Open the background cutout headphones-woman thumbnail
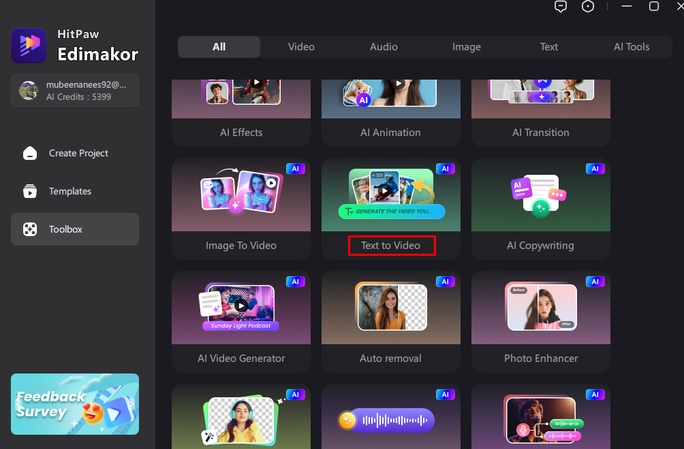Image resolution: width=684 pixels, height=449 pixels. pos(241,417)
